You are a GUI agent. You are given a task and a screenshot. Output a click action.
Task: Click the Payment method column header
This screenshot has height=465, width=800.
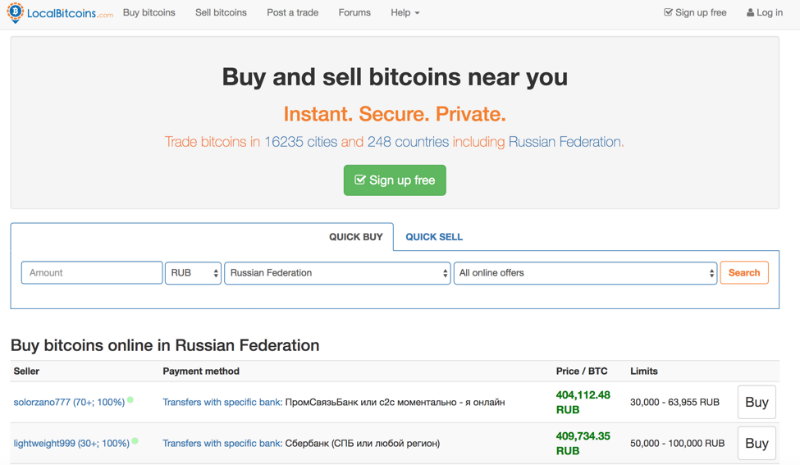pos(201,371)
